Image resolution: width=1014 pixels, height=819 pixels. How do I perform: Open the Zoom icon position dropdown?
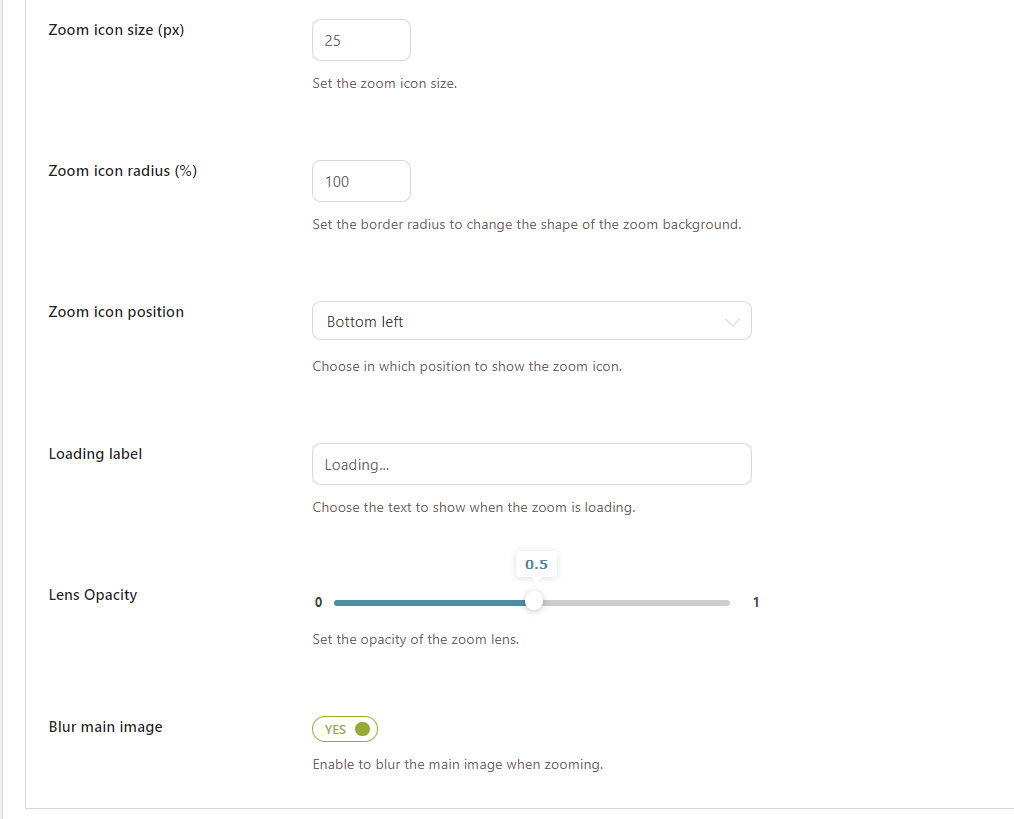531,321
